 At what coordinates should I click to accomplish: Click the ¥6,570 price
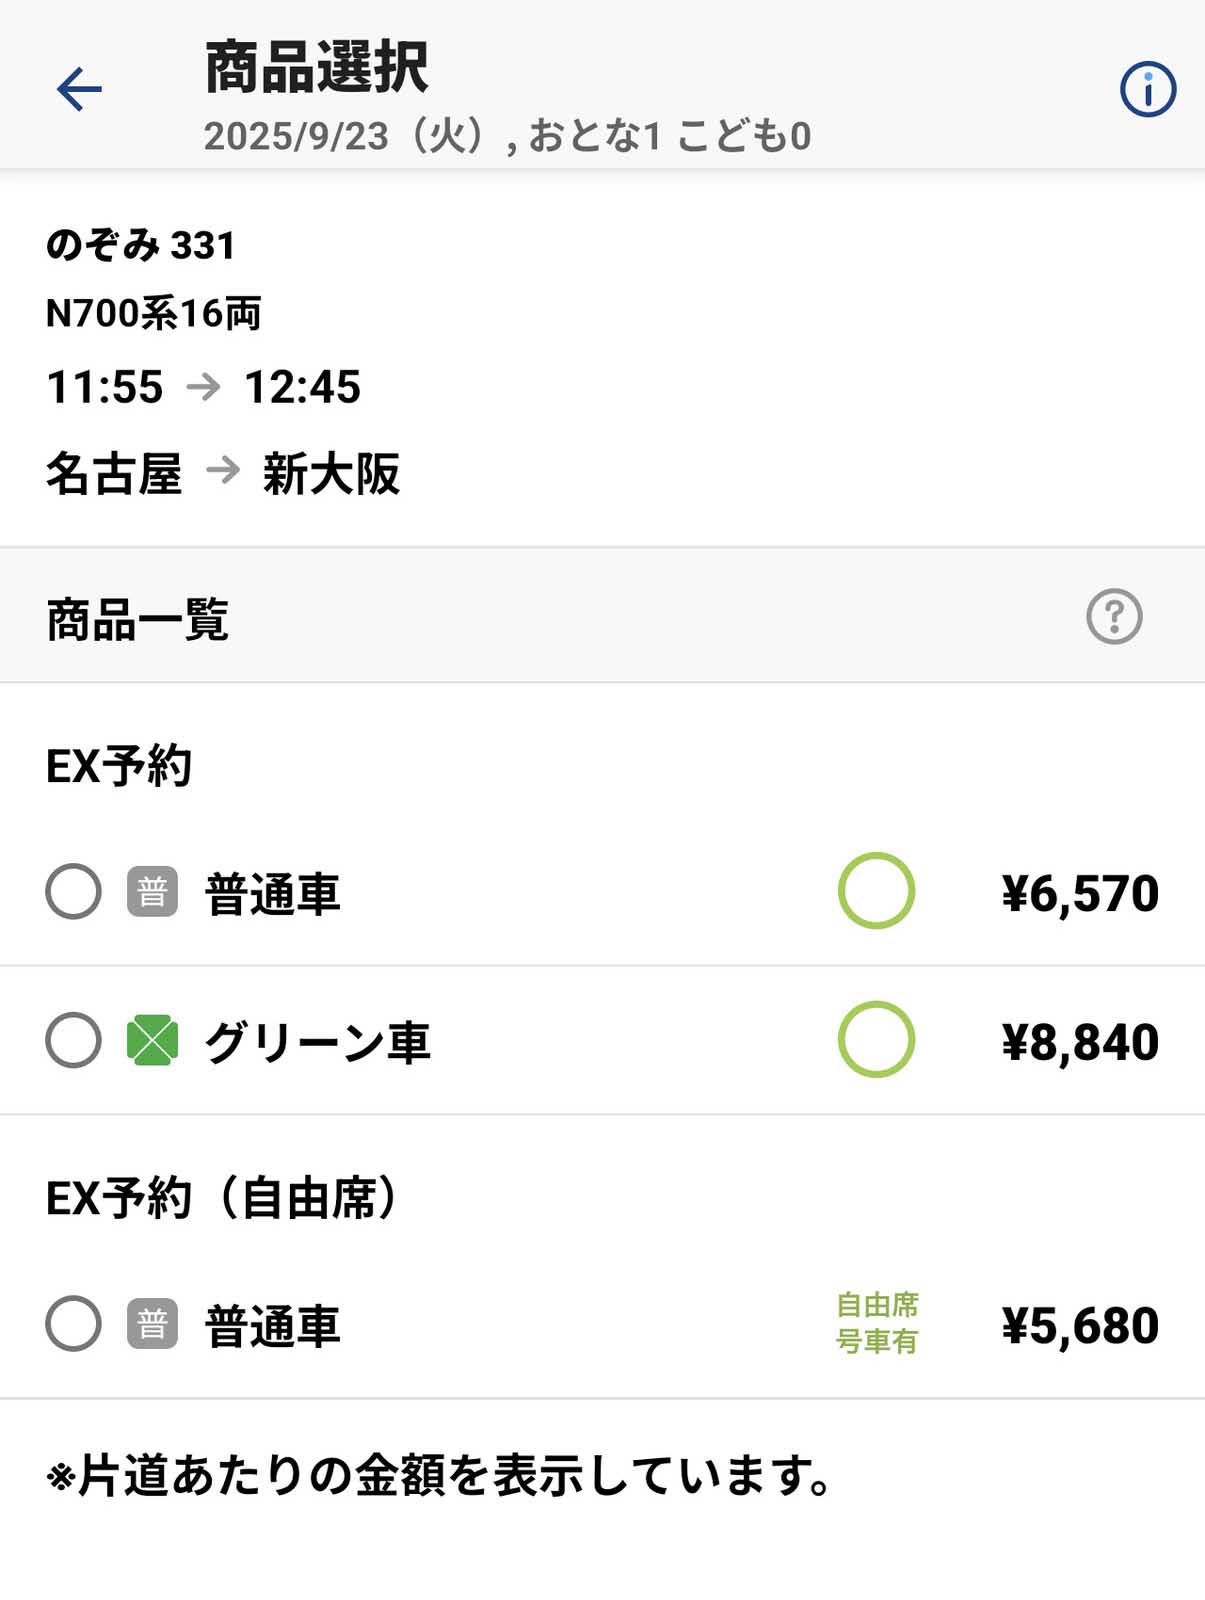coord(1080,893)
